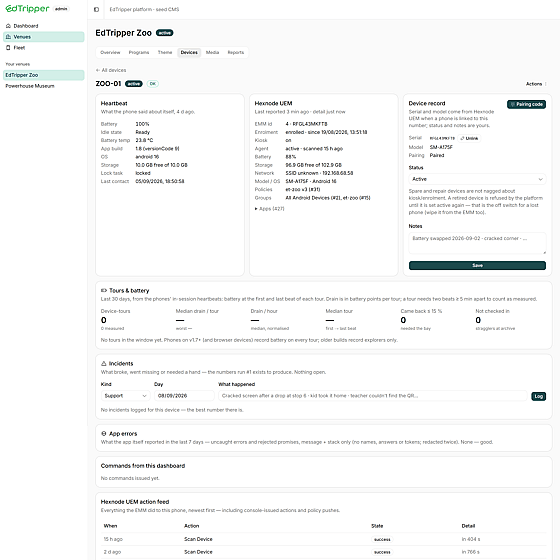560x560 pixels.
Task: Click the incident Day date field
Action: pyautogui.click(x=184, y=396)
